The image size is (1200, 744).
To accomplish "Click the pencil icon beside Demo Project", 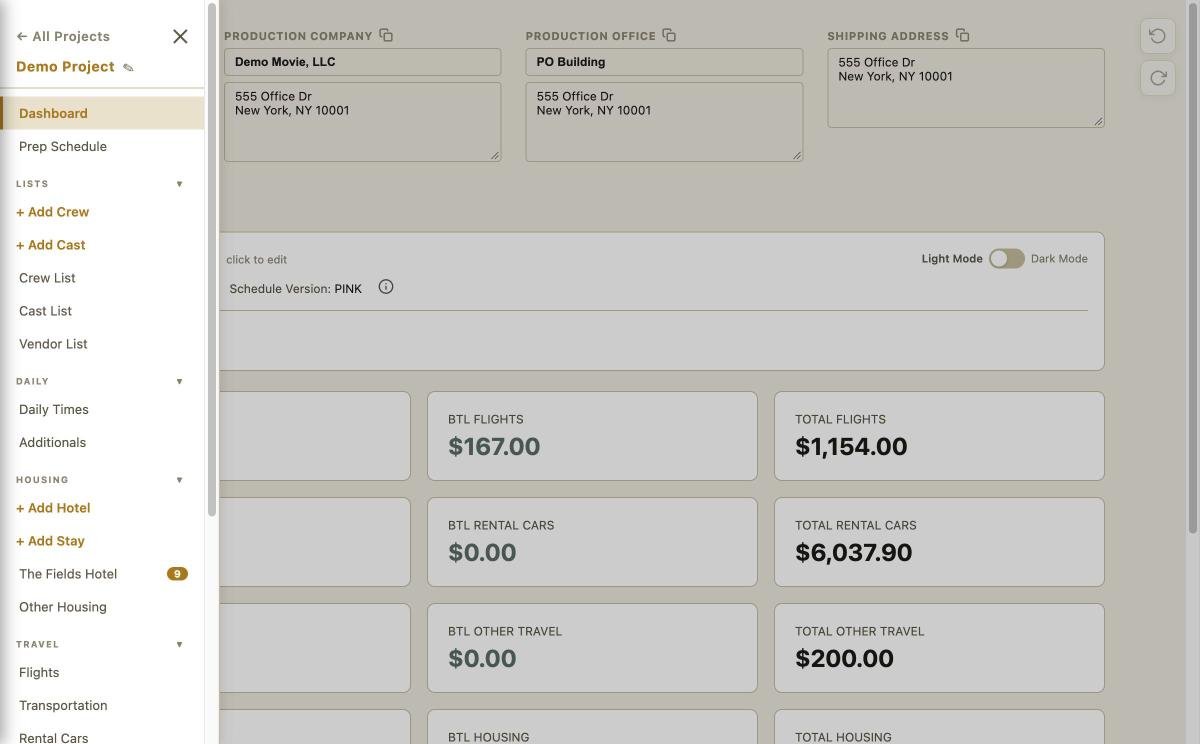I will (128, 68).
